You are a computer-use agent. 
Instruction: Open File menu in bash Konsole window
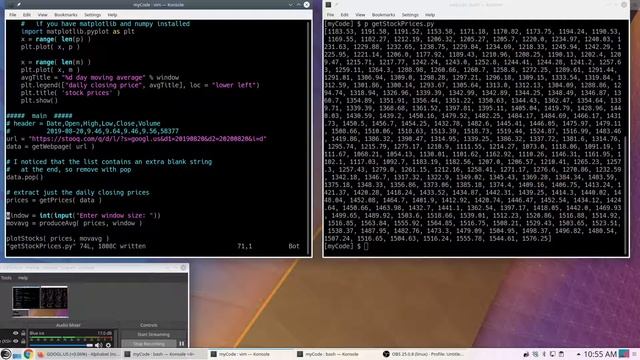pyautogui.click(x=330, y=15)
